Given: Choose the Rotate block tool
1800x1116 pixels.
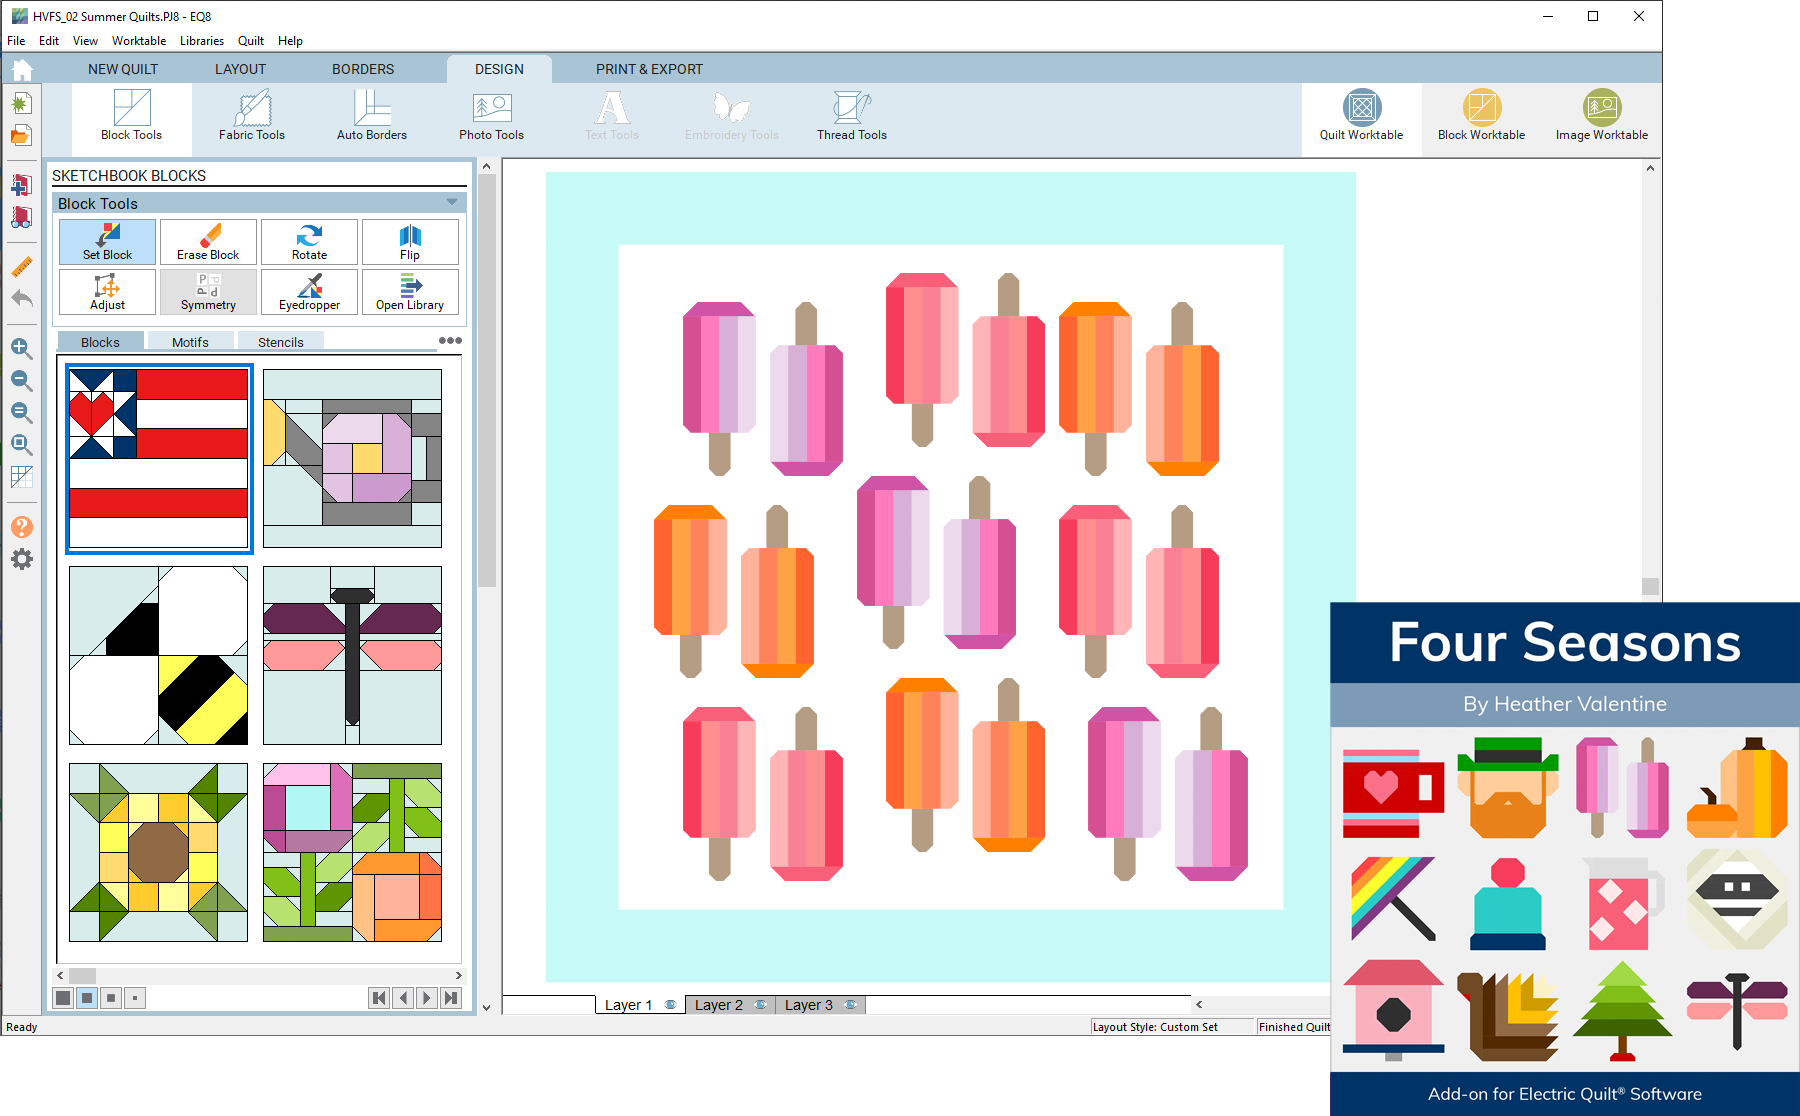Looking at the screenshot, I should pos(309,242).
